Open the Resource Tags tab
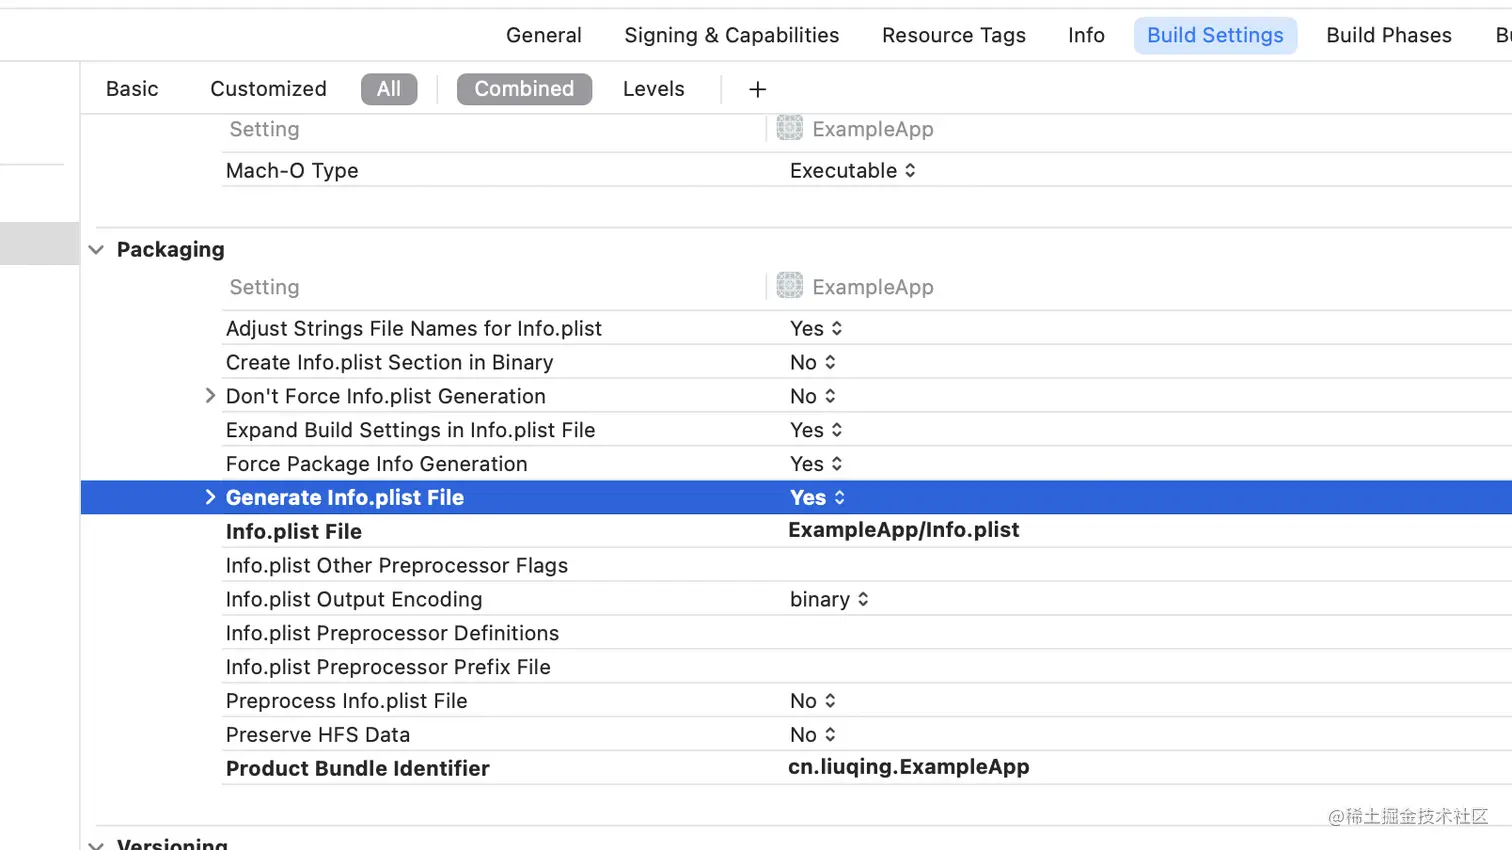The height and width of the screenshot is (850, 1512). tap(953, 36)
